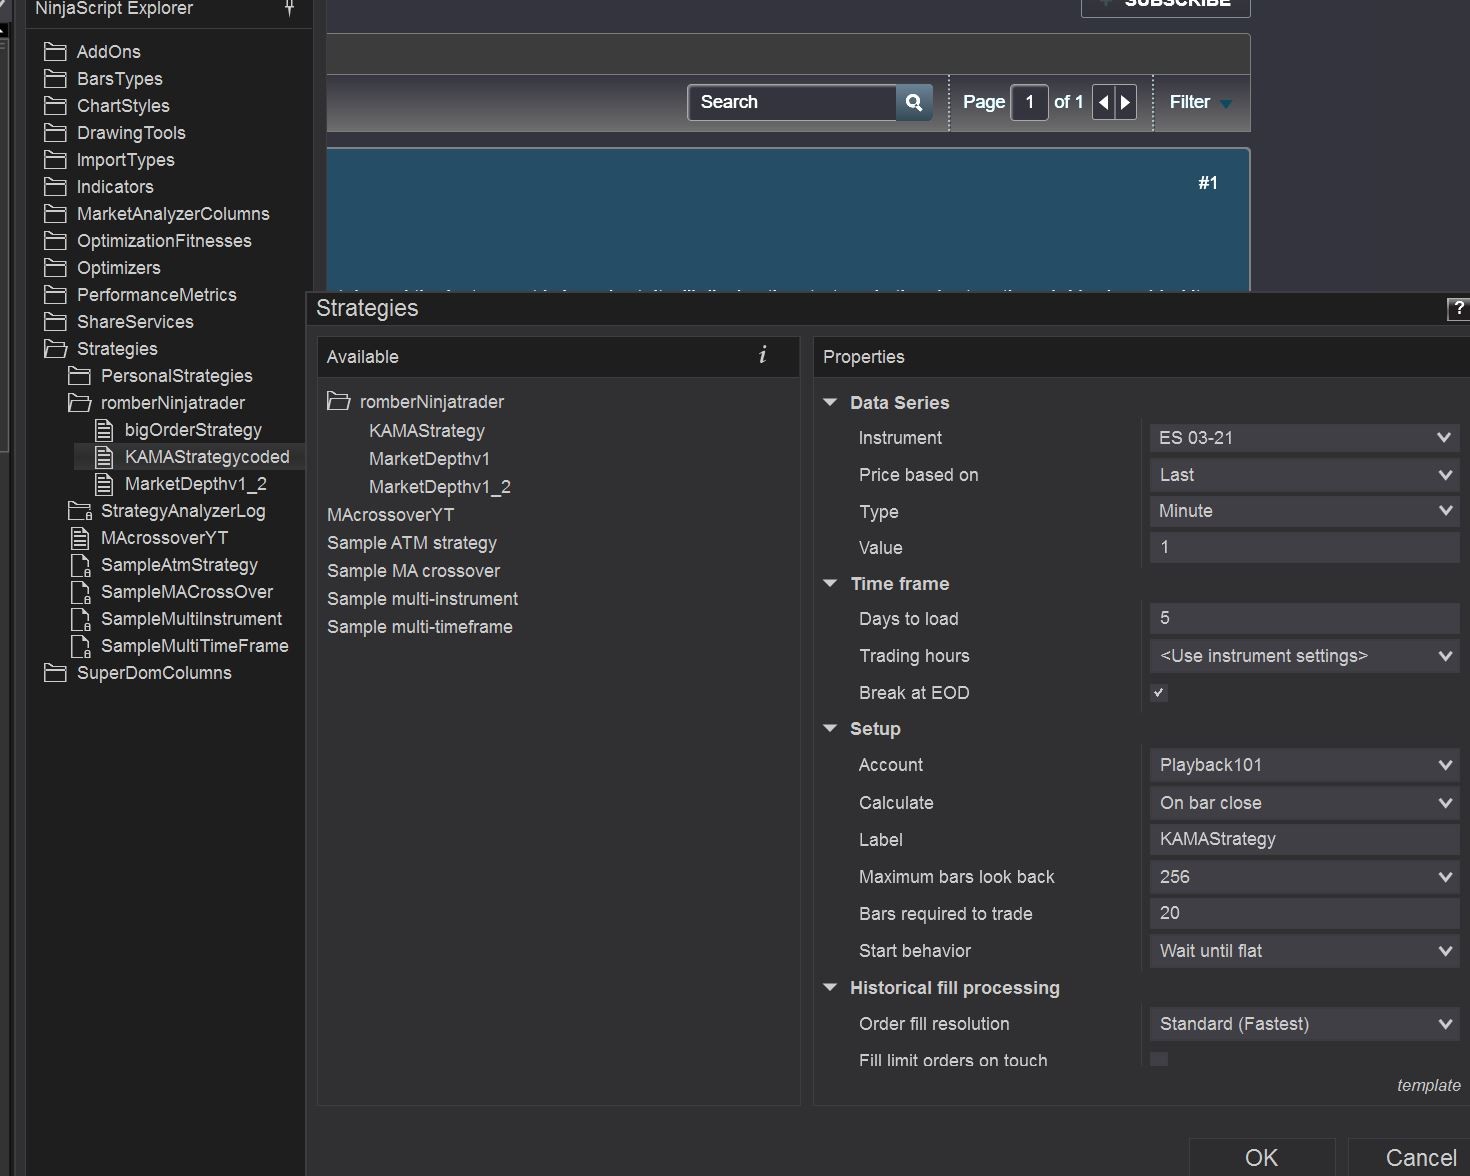Screen dimensions: 1470x1176
Task: Click the OK button
Action: click(1261, 1157)
